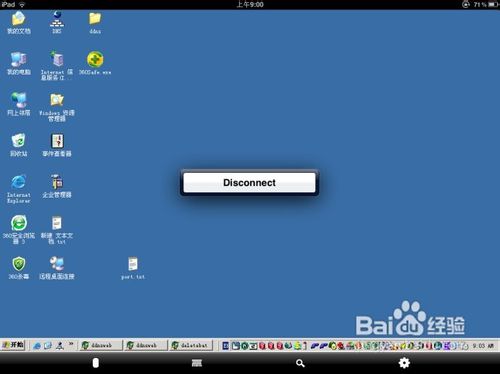Select the Recycle Bin (回收站) icon
This screenshot has height=374, width=500.
click(x=19, y=145)
